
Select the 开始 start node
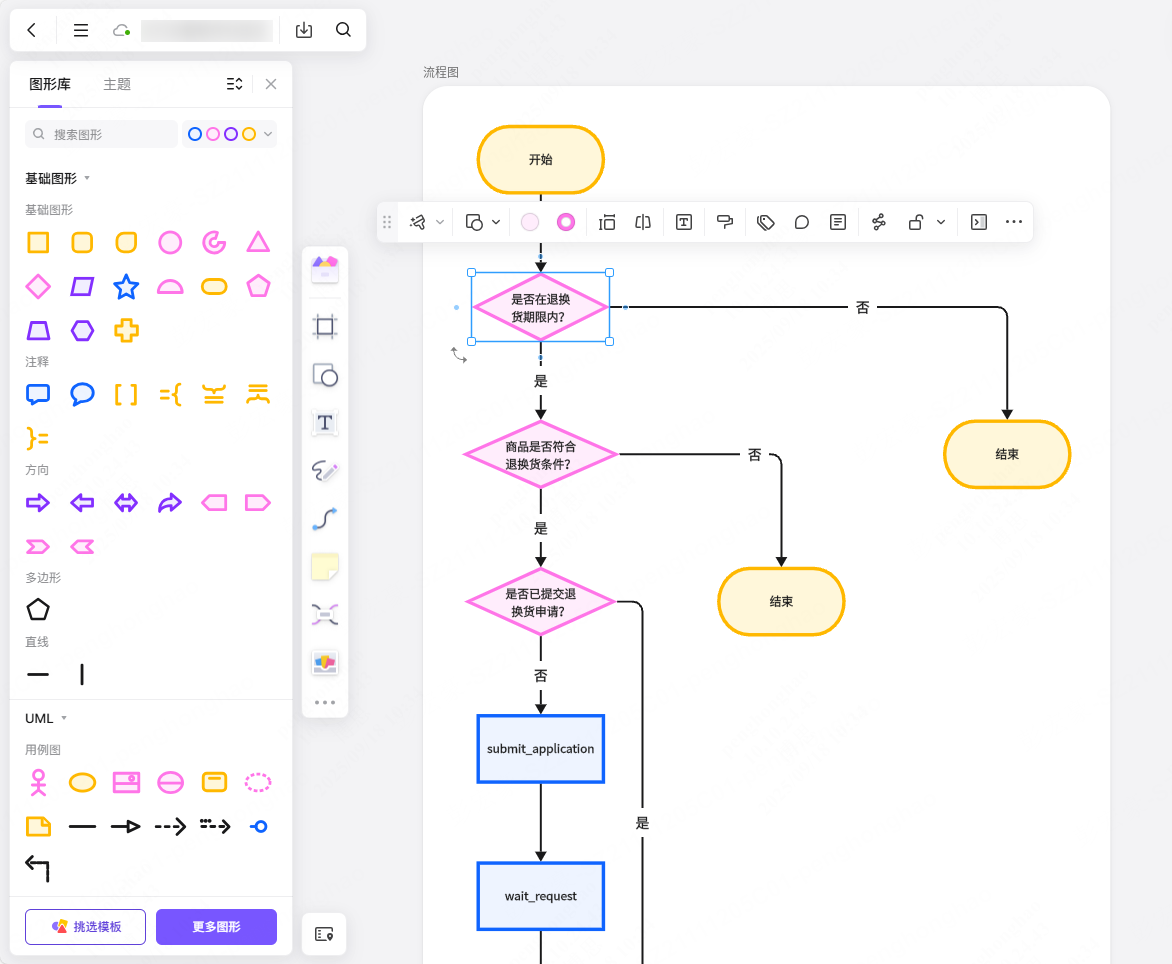click(x=540, y=159)
